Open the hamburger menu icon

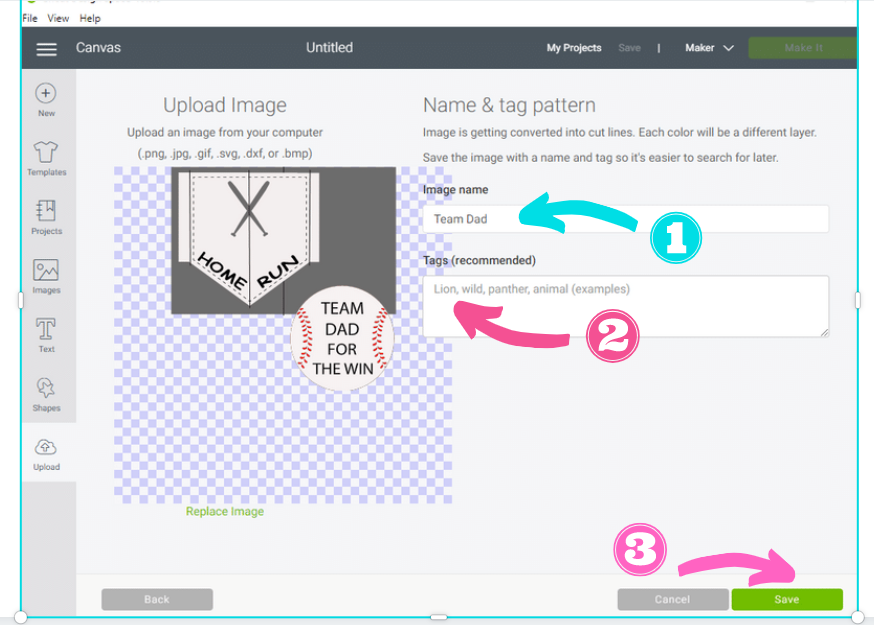click(46, 49)
